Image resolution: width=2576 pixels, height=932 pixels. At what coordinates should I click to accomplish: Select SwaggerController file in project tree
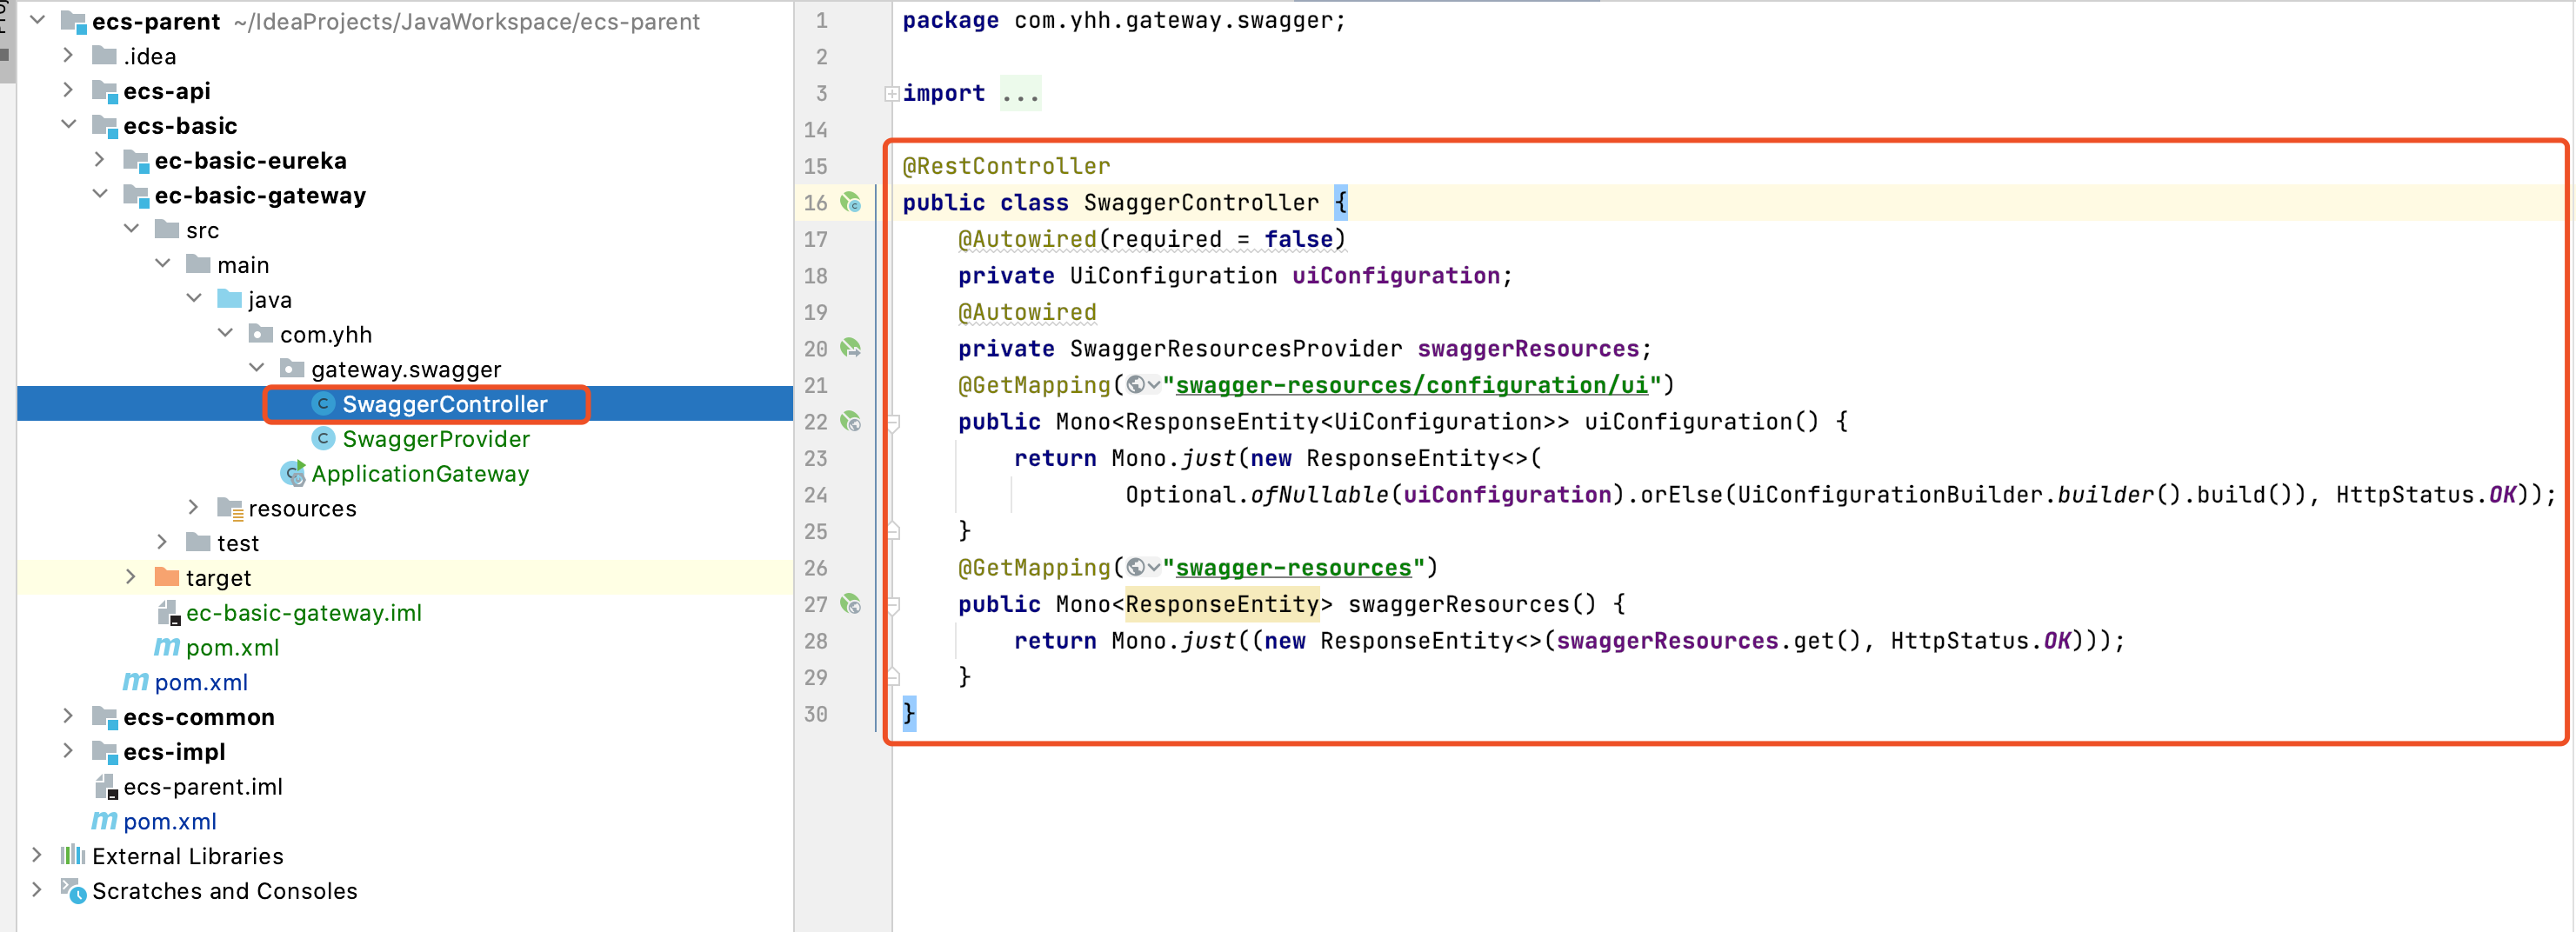[x=445, y=404]
